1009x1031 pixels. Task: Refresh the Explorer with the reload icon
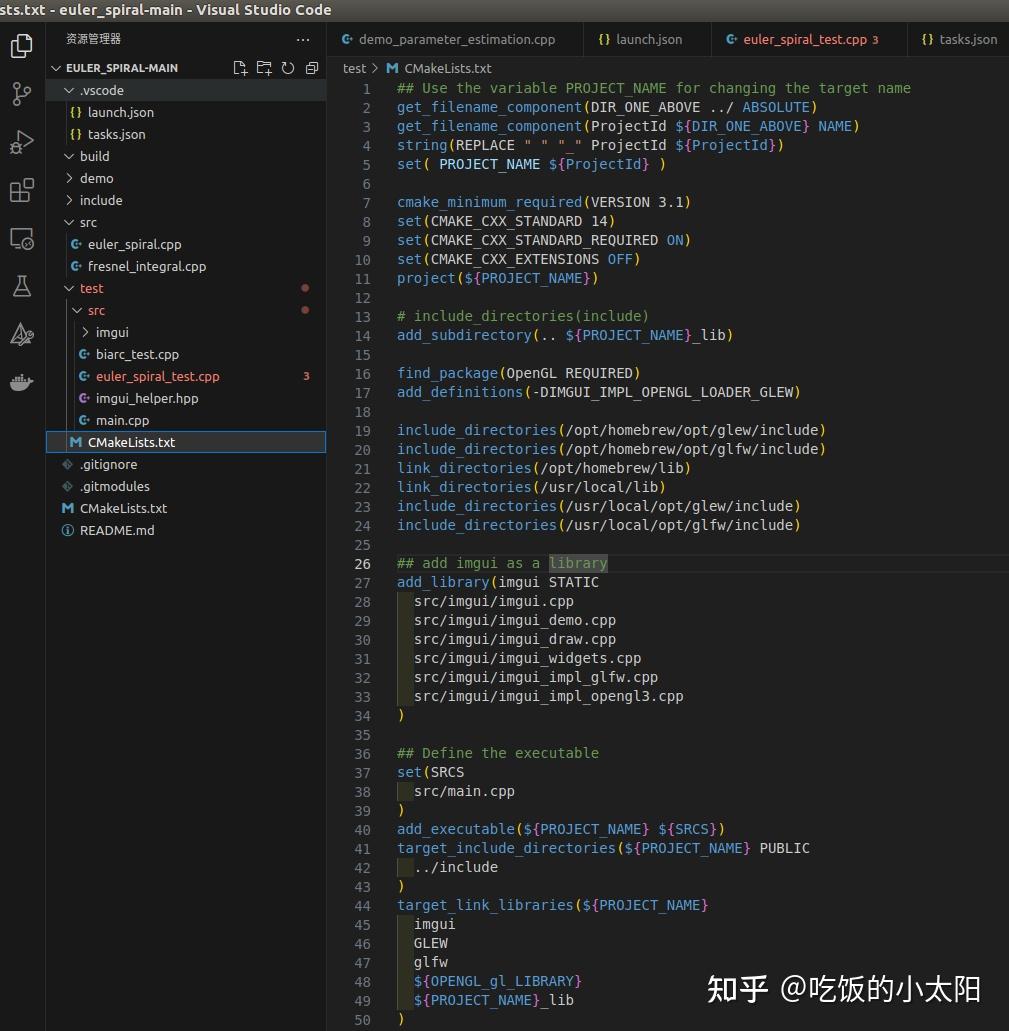(x=287, y=67)
